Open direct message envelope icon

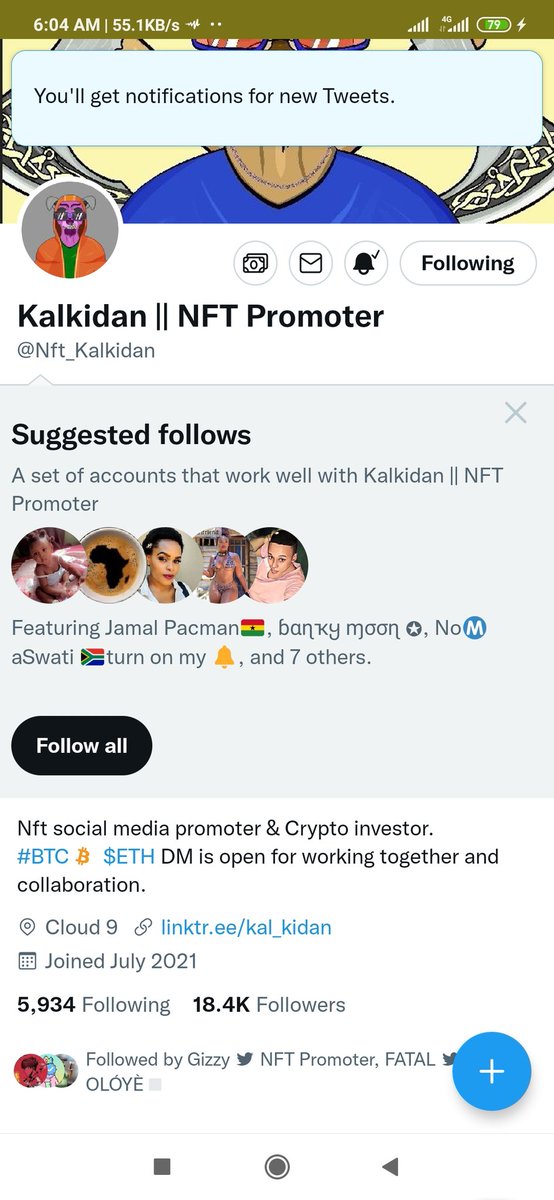point(311,263)
